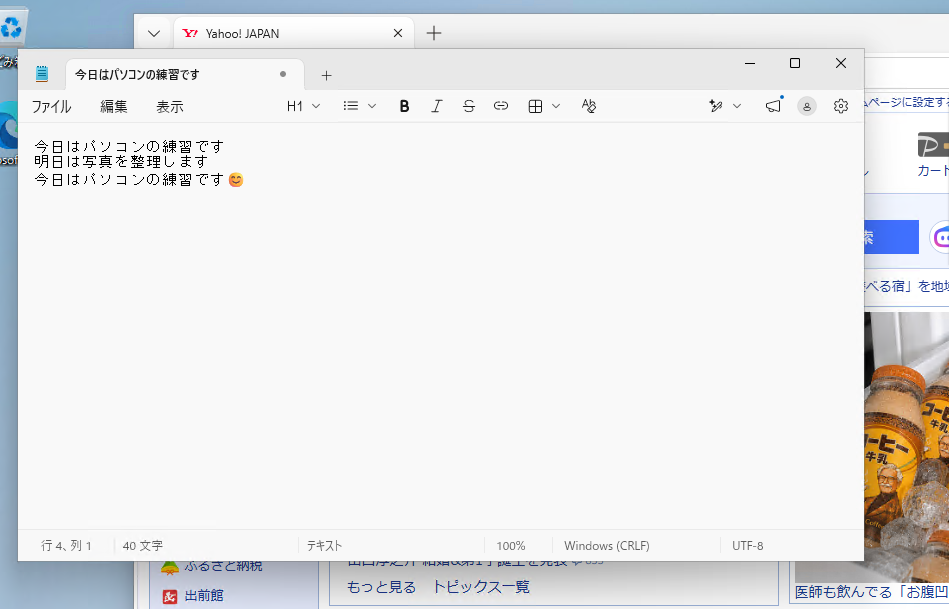Viewport: 949px width, 609px height.
Task: Click the テキスト format status entry
Action: [324, 546]
